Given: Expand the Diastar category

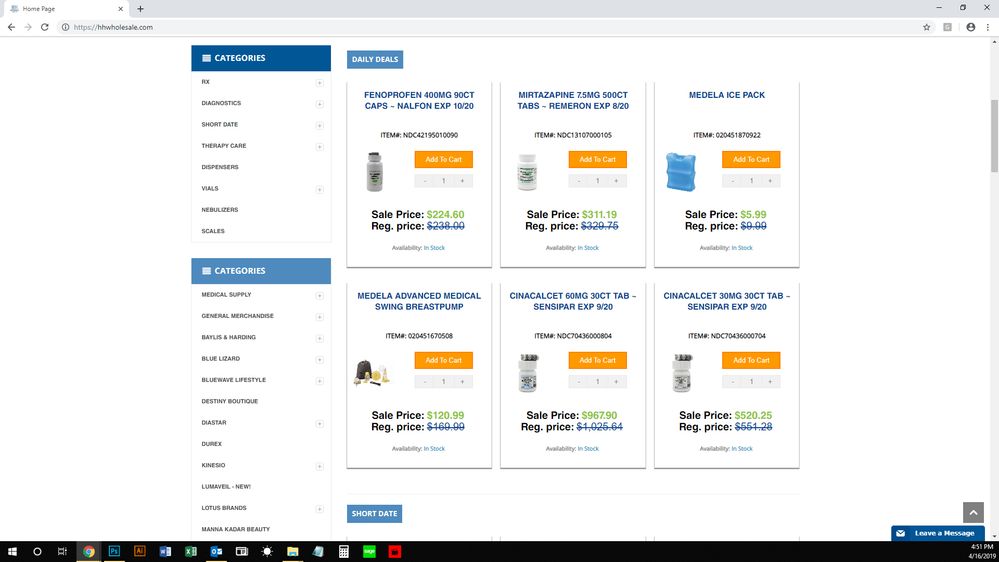Looking at the screenshot, I should (319, 424).
